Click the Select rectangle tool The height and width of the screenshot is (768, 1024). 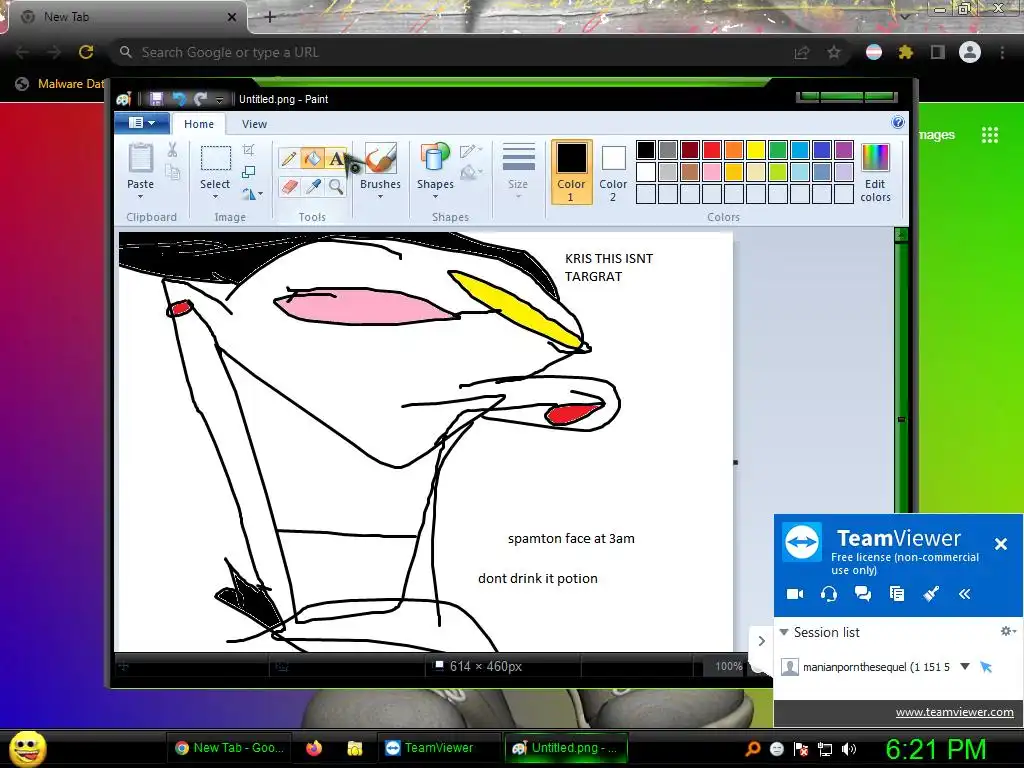point(215,158)
